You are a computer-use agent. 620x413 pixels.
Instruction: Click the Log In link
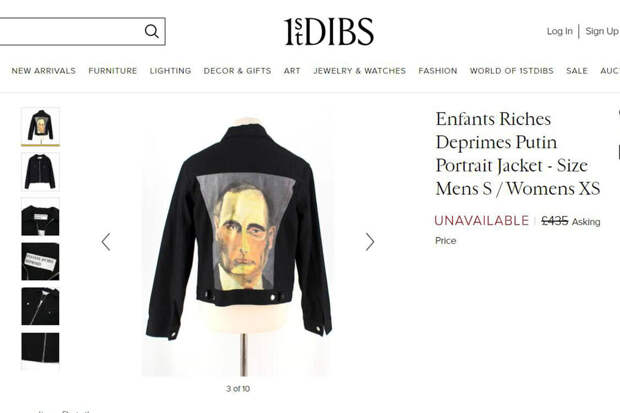(x=560, y=31)
